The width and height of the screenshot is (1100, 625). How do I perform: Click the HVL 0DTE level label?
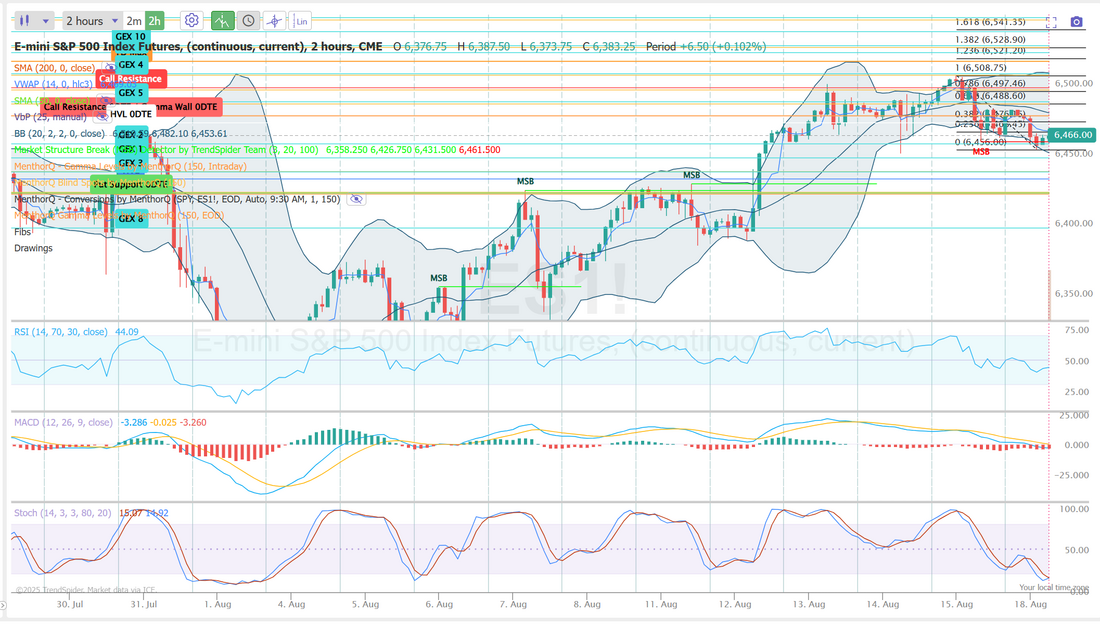[130, 114]
